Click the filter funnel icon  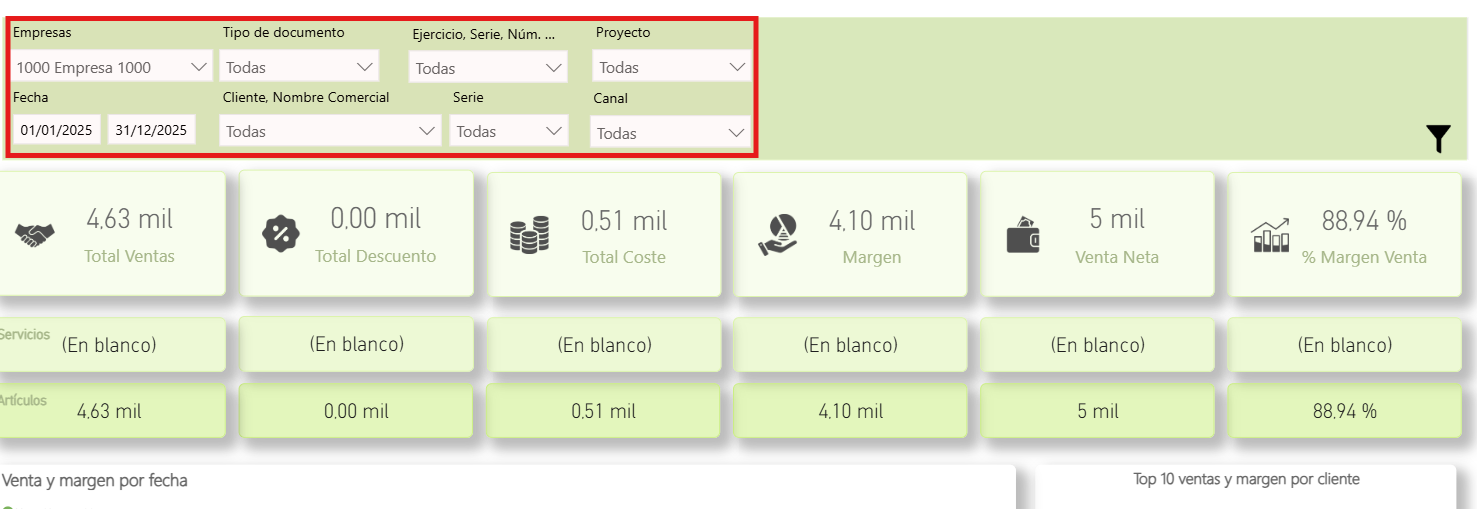tap(1438, 138)
